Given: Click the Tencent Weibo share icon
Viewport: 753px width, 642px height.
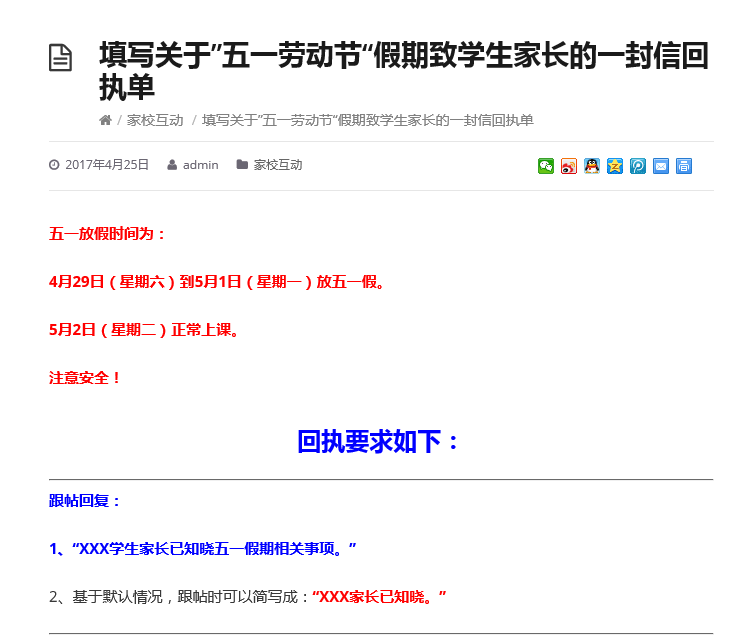Looking at the screenshot, I should 637,166.
